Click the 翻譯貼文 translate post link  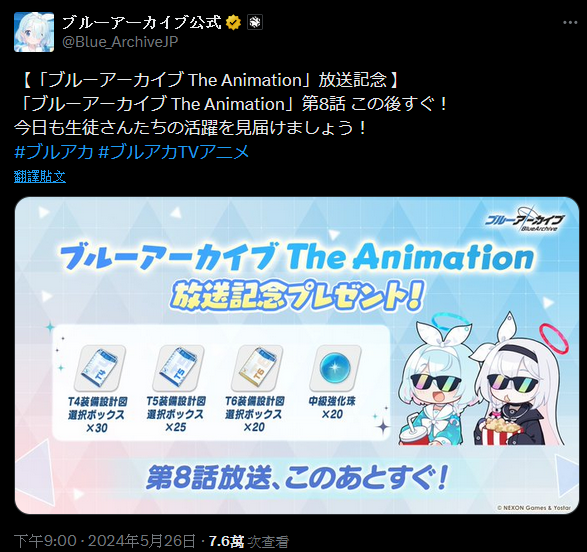pyautogui.click(x=40, y=176)
